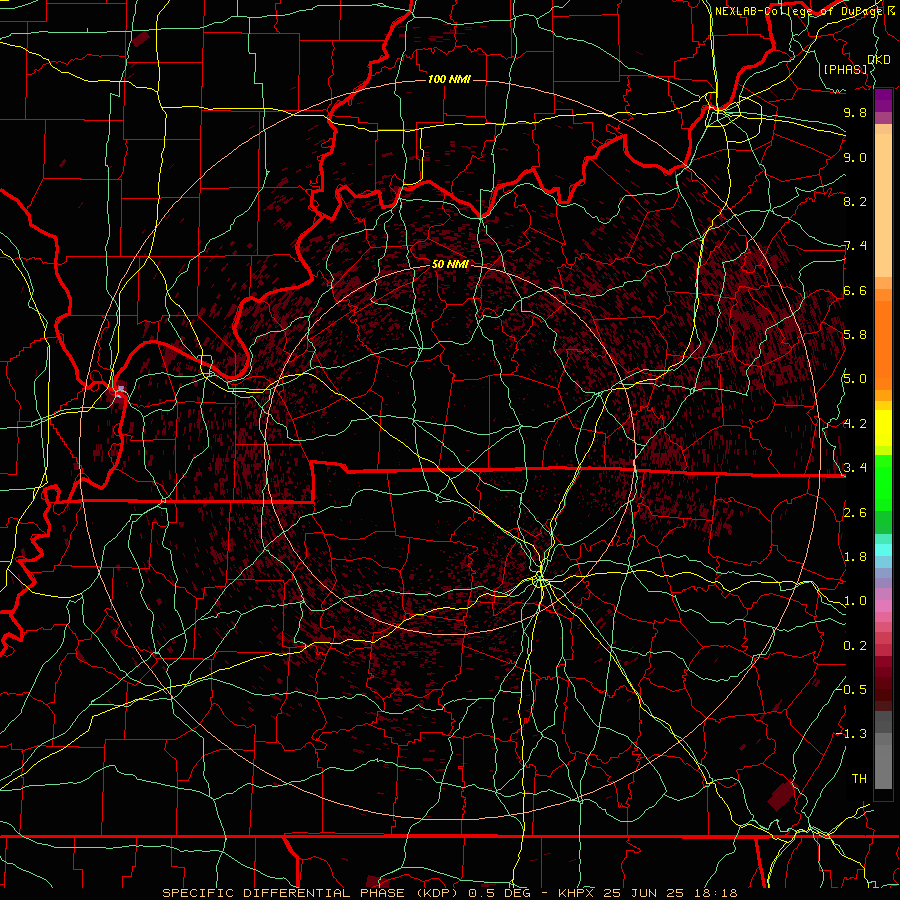Pick the pink band of the color scale
900x900 pixels.
tap(883, 606)
